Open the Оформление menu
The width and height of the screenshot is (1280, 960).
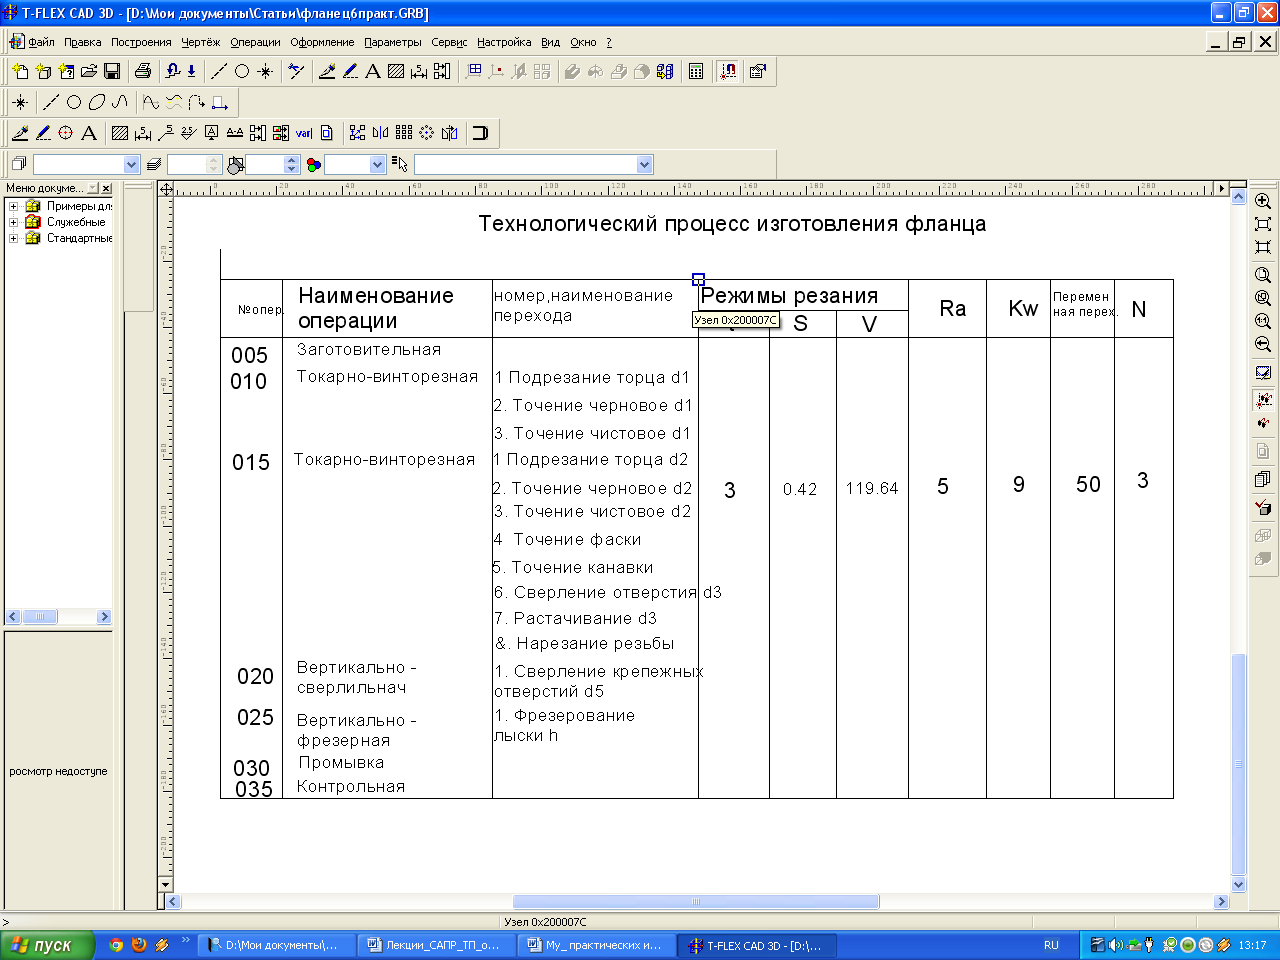click(x=322, y=42)
